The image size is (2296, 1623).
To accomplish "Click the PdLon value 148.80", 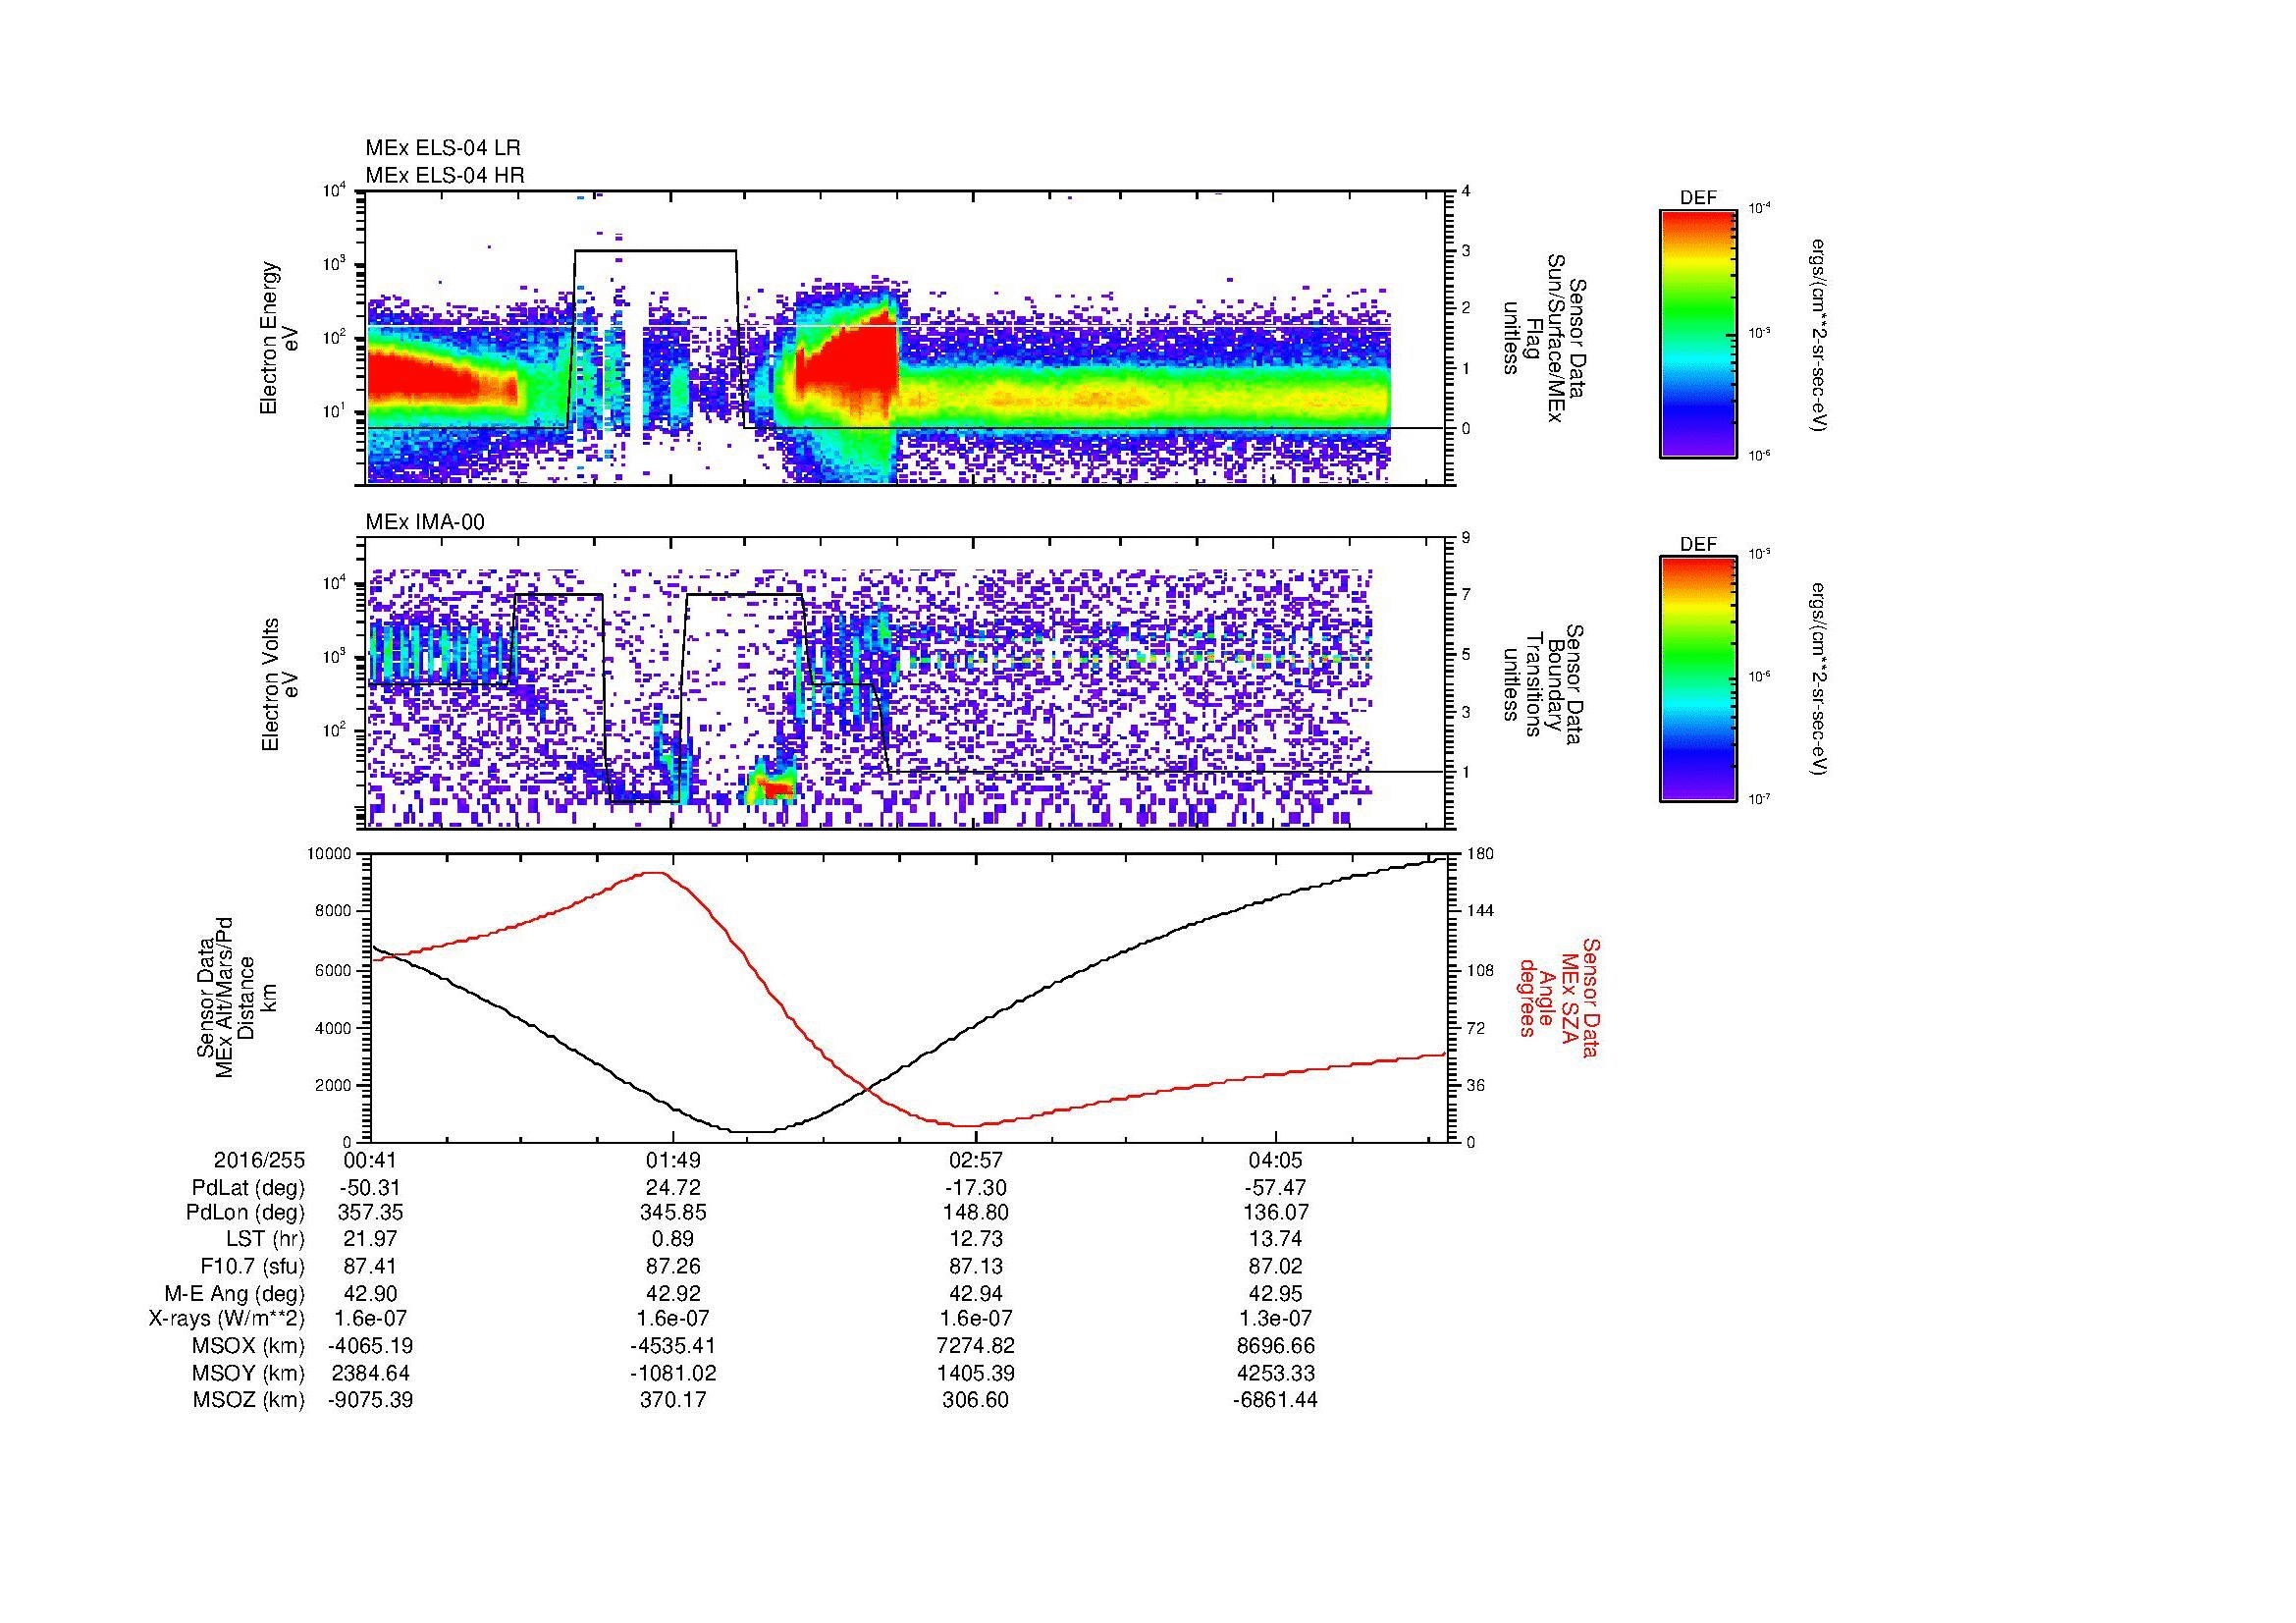I will [976, 1213].
